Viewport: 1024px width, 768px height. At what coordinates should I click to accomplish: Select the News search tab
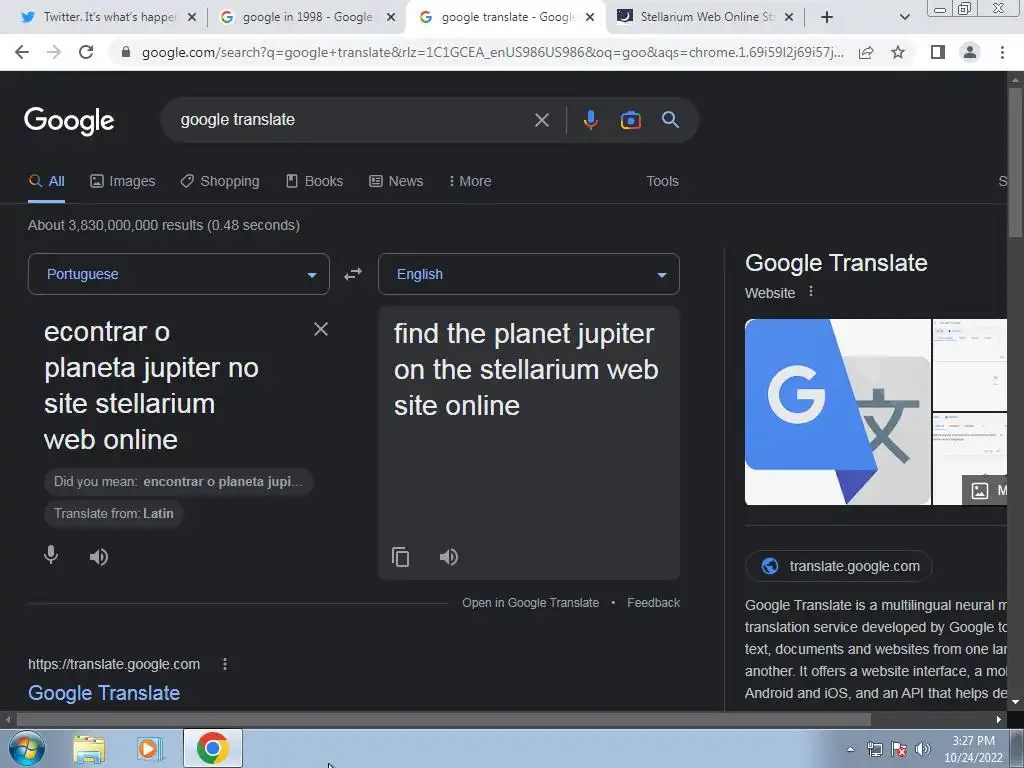tap(396, 181)
